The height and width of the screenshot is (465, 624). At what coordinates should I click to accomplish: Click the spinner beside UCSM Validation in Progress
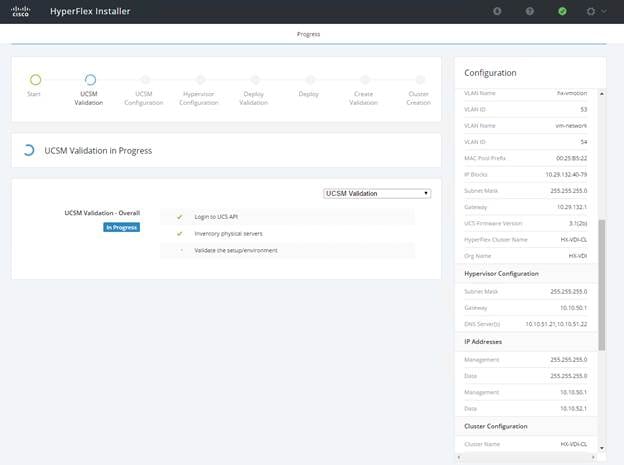coord(29,150)
